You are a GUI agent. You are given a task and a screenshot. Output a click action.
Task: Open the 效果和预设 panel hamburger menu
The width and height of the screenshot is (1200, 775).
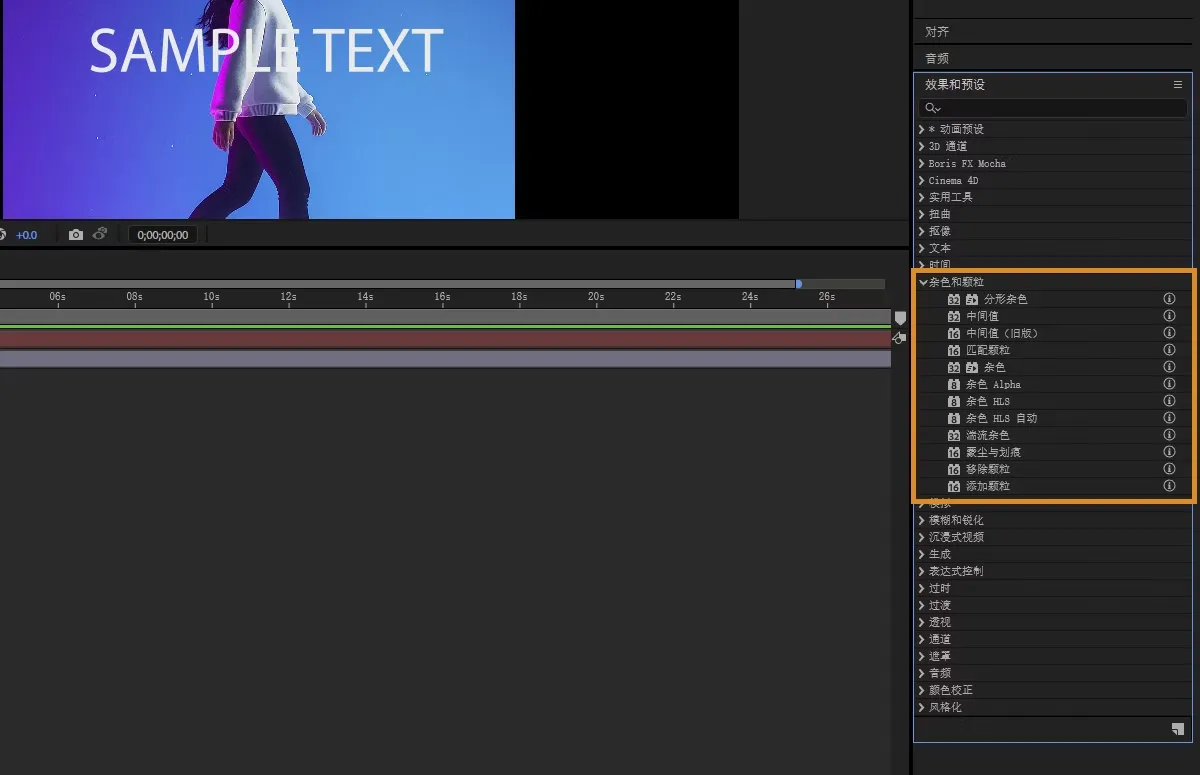click(x=1178, y=85)
